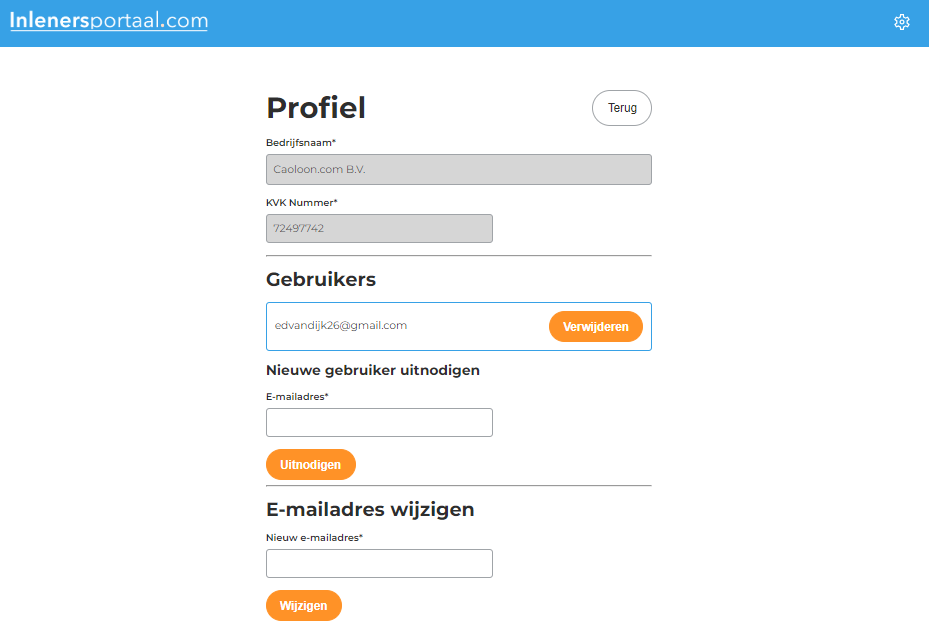Click the E-mailadres field label
The image size is (929, 642).
(x=295, y=396)
